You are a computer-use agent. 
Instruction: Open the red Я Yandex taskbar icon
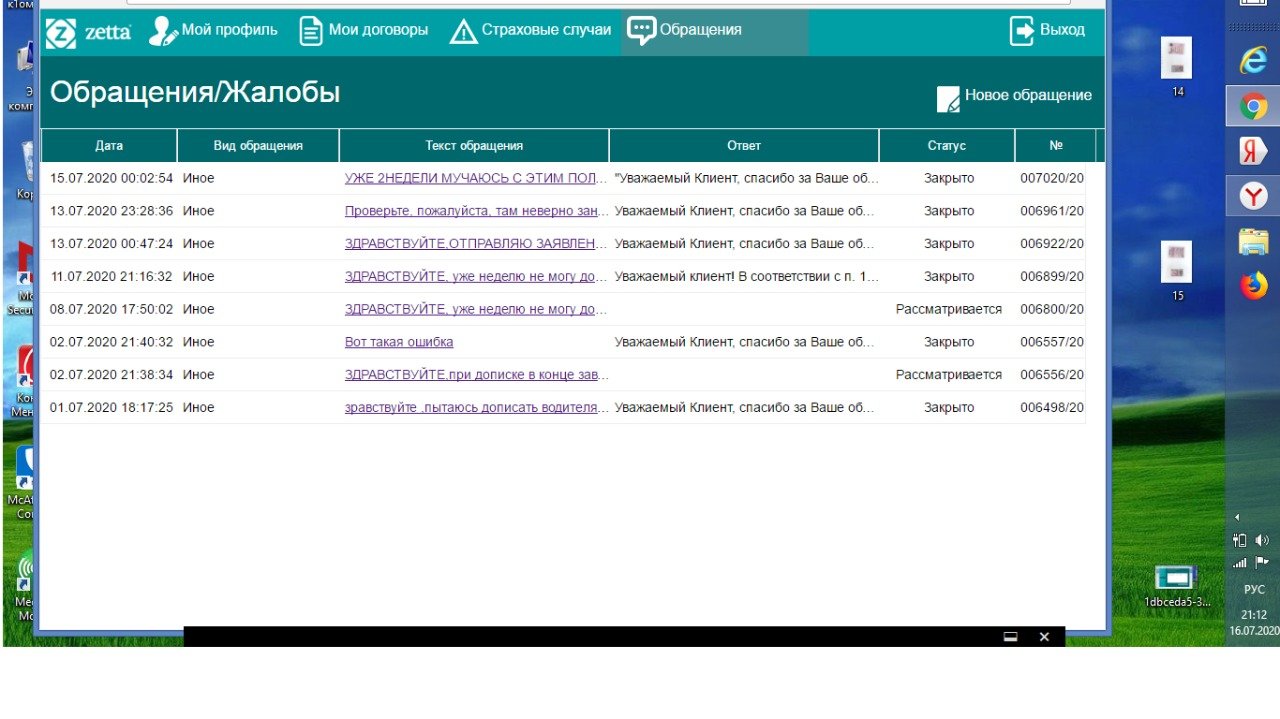1253,151
